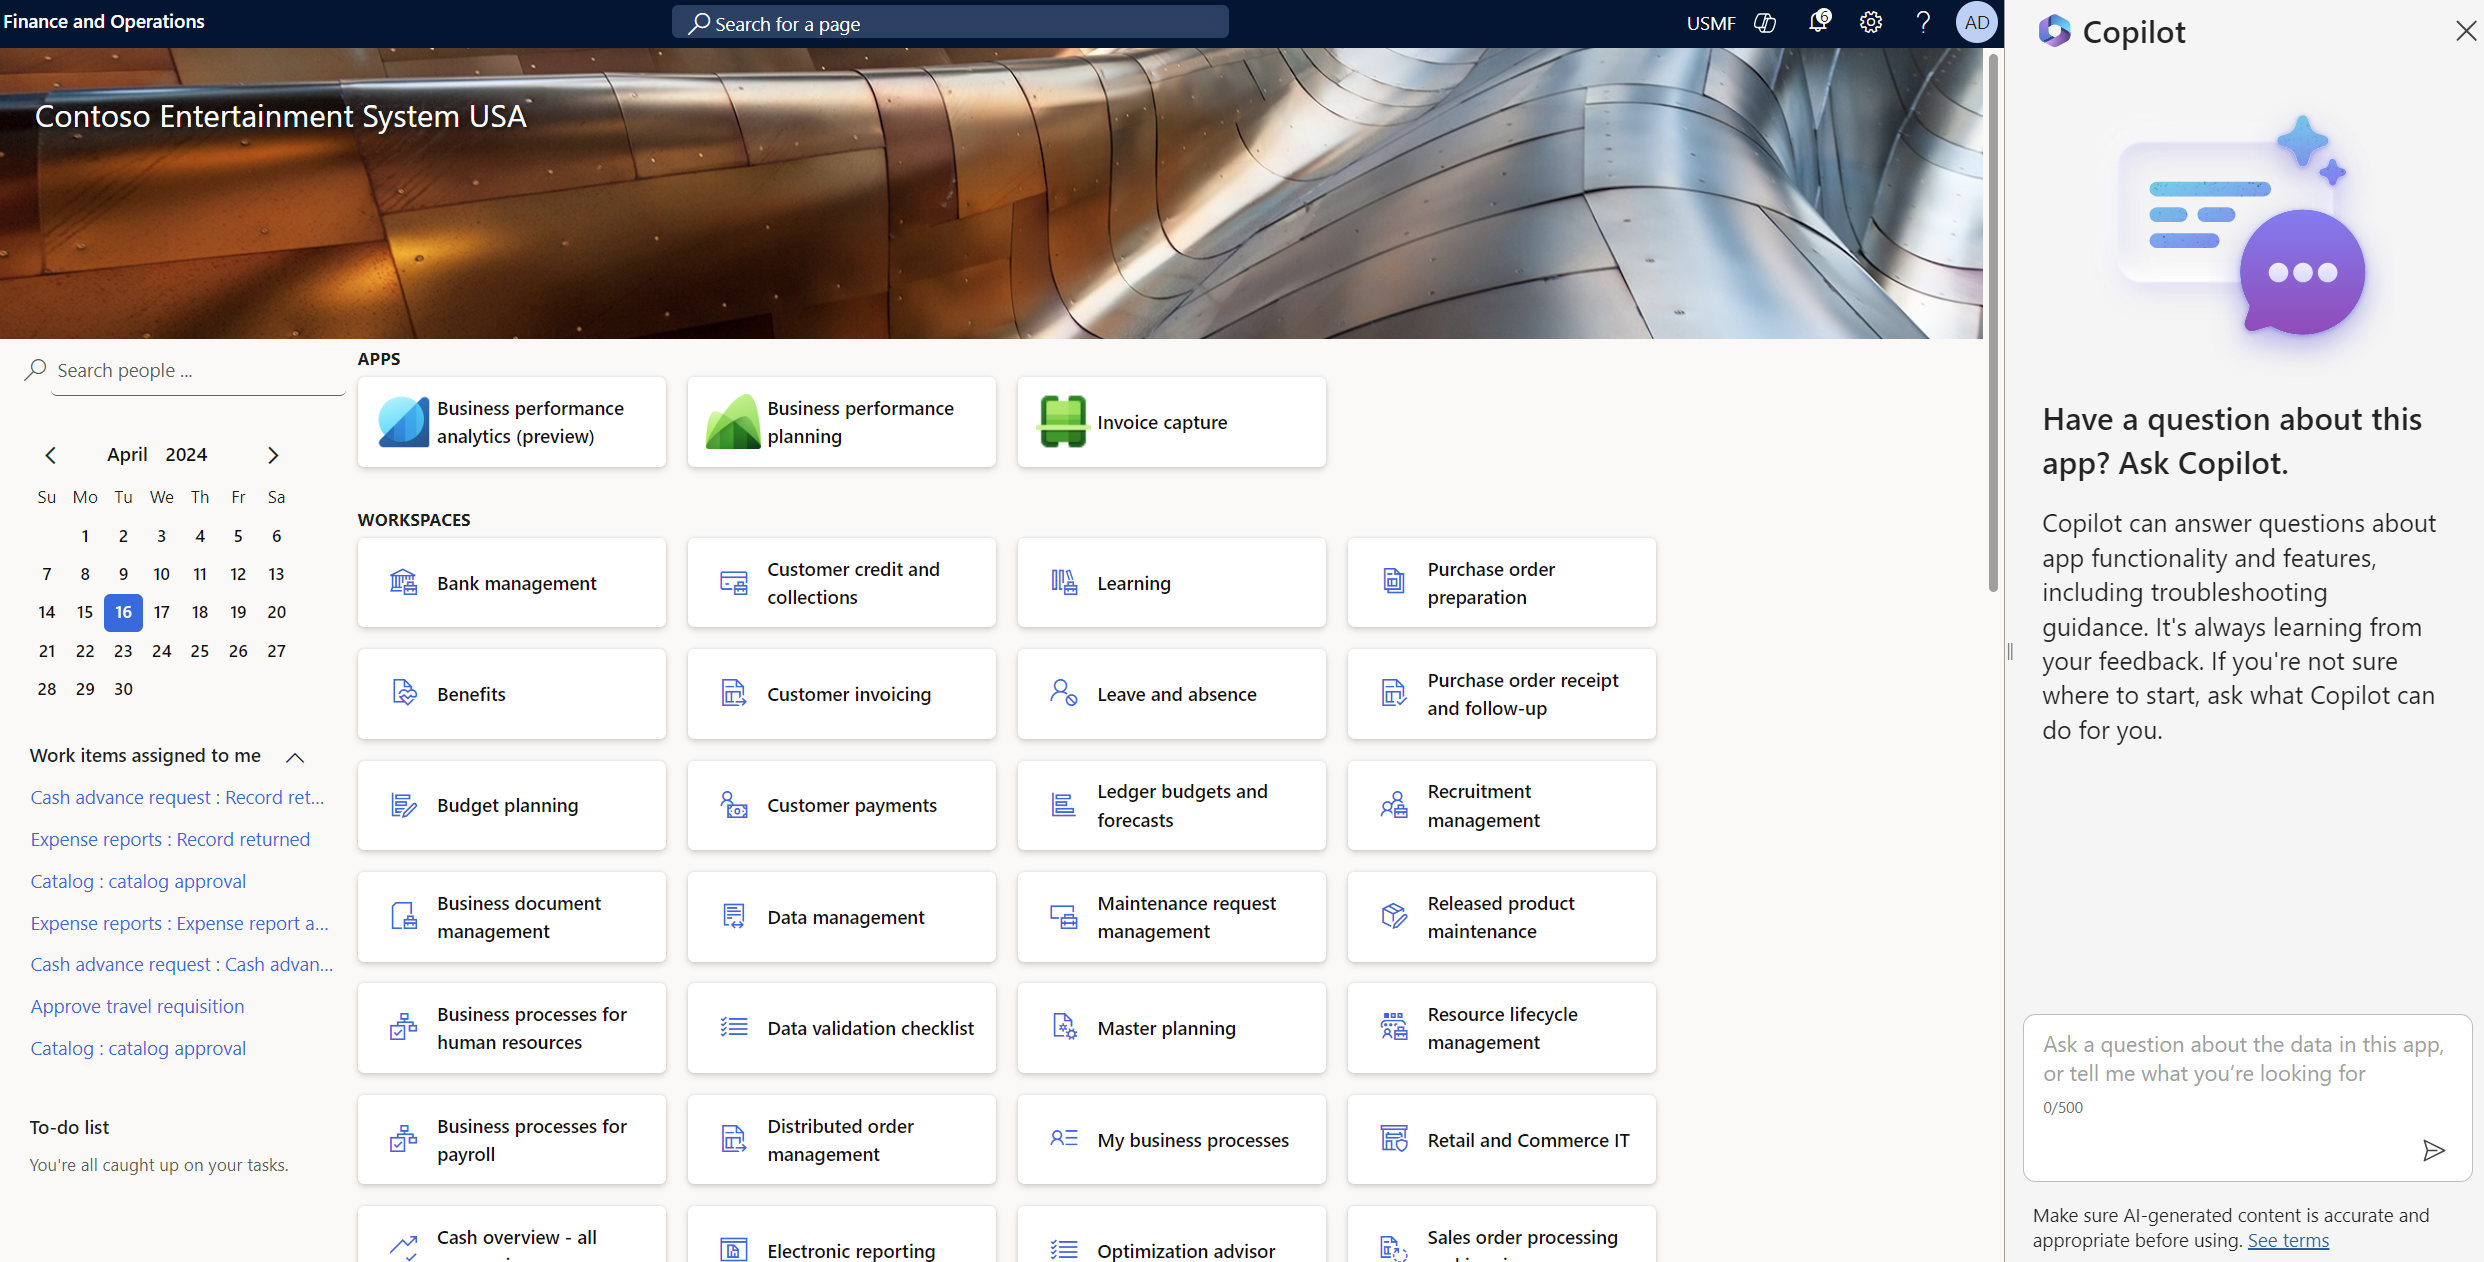Open Customer invoicing workspace tile
The height and width of the screenshot is (1262, 2484).
(x=842, y=694)
